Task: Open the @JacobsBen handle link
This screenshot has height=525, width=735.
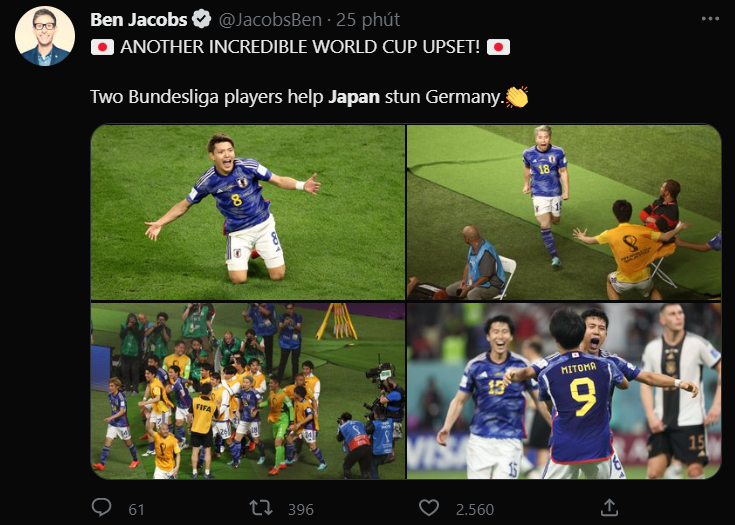Action: (x=270, y=20)
